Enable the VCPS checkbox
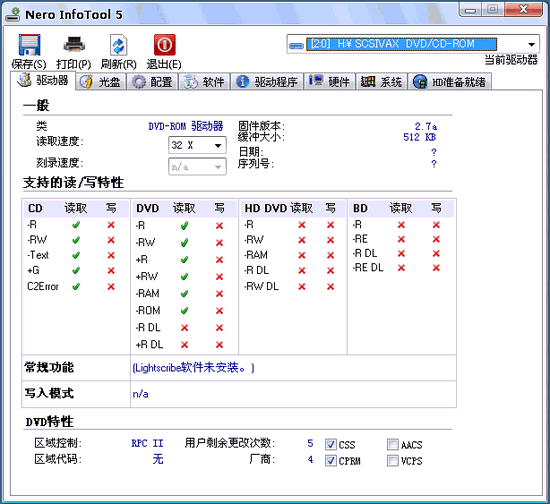This screenshot has width=550, height=504. (393, 460)
